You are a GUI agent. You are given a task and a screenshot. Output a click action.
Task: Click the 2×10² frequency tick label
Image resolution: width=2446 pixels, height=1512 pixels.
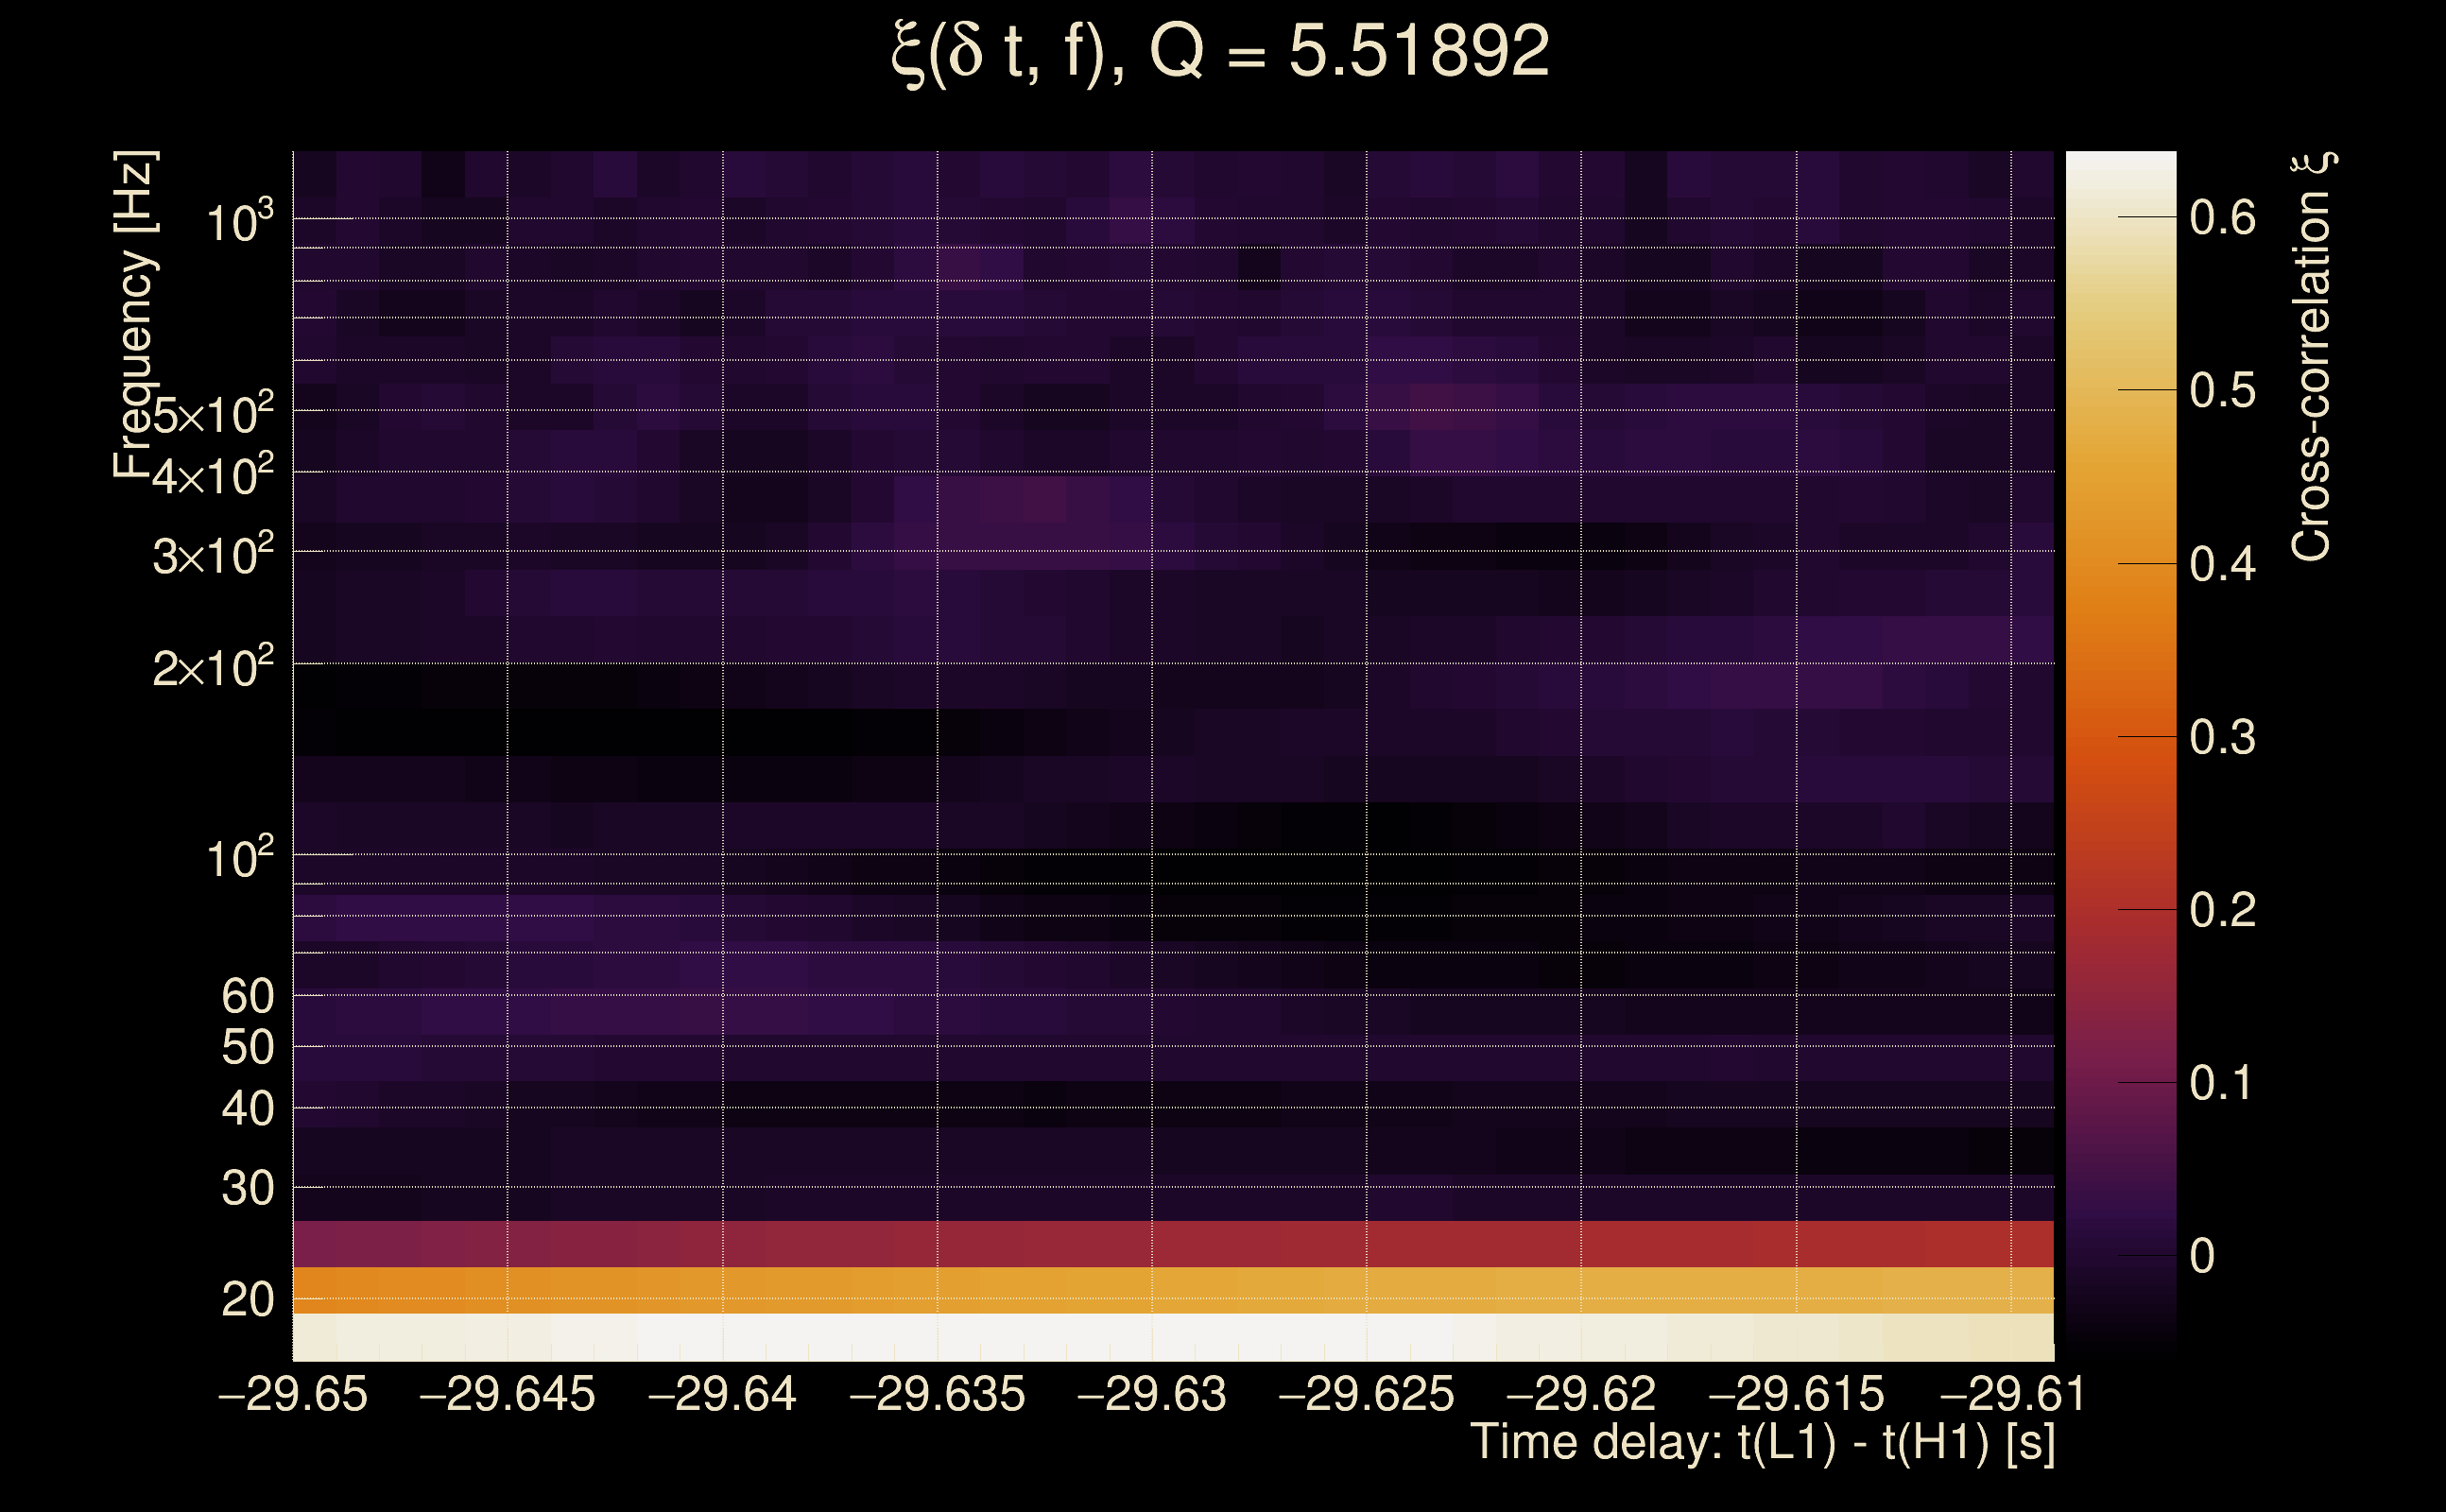pyautogui.click(x=212, y=668)
